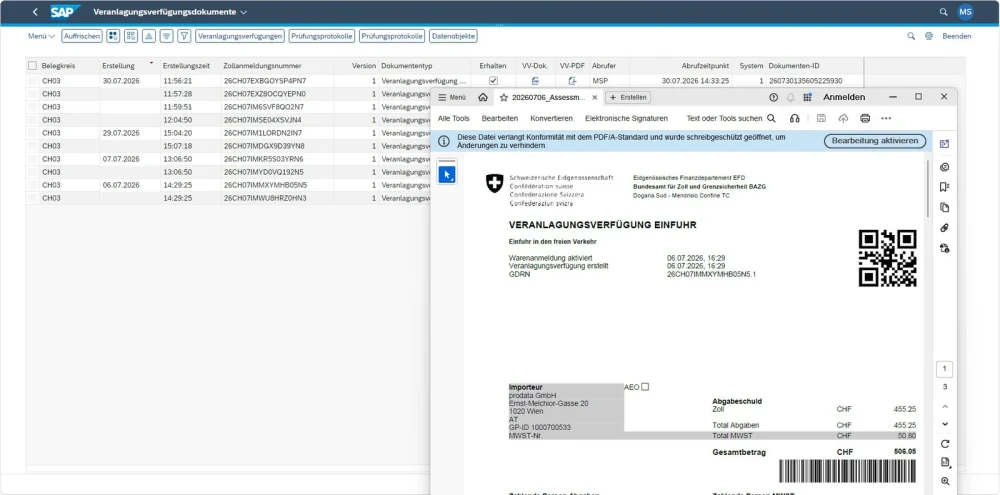The image size is (1000, 495).
Task: Click the Bearbeitung aktivieren button
Action: pos(874,141)
